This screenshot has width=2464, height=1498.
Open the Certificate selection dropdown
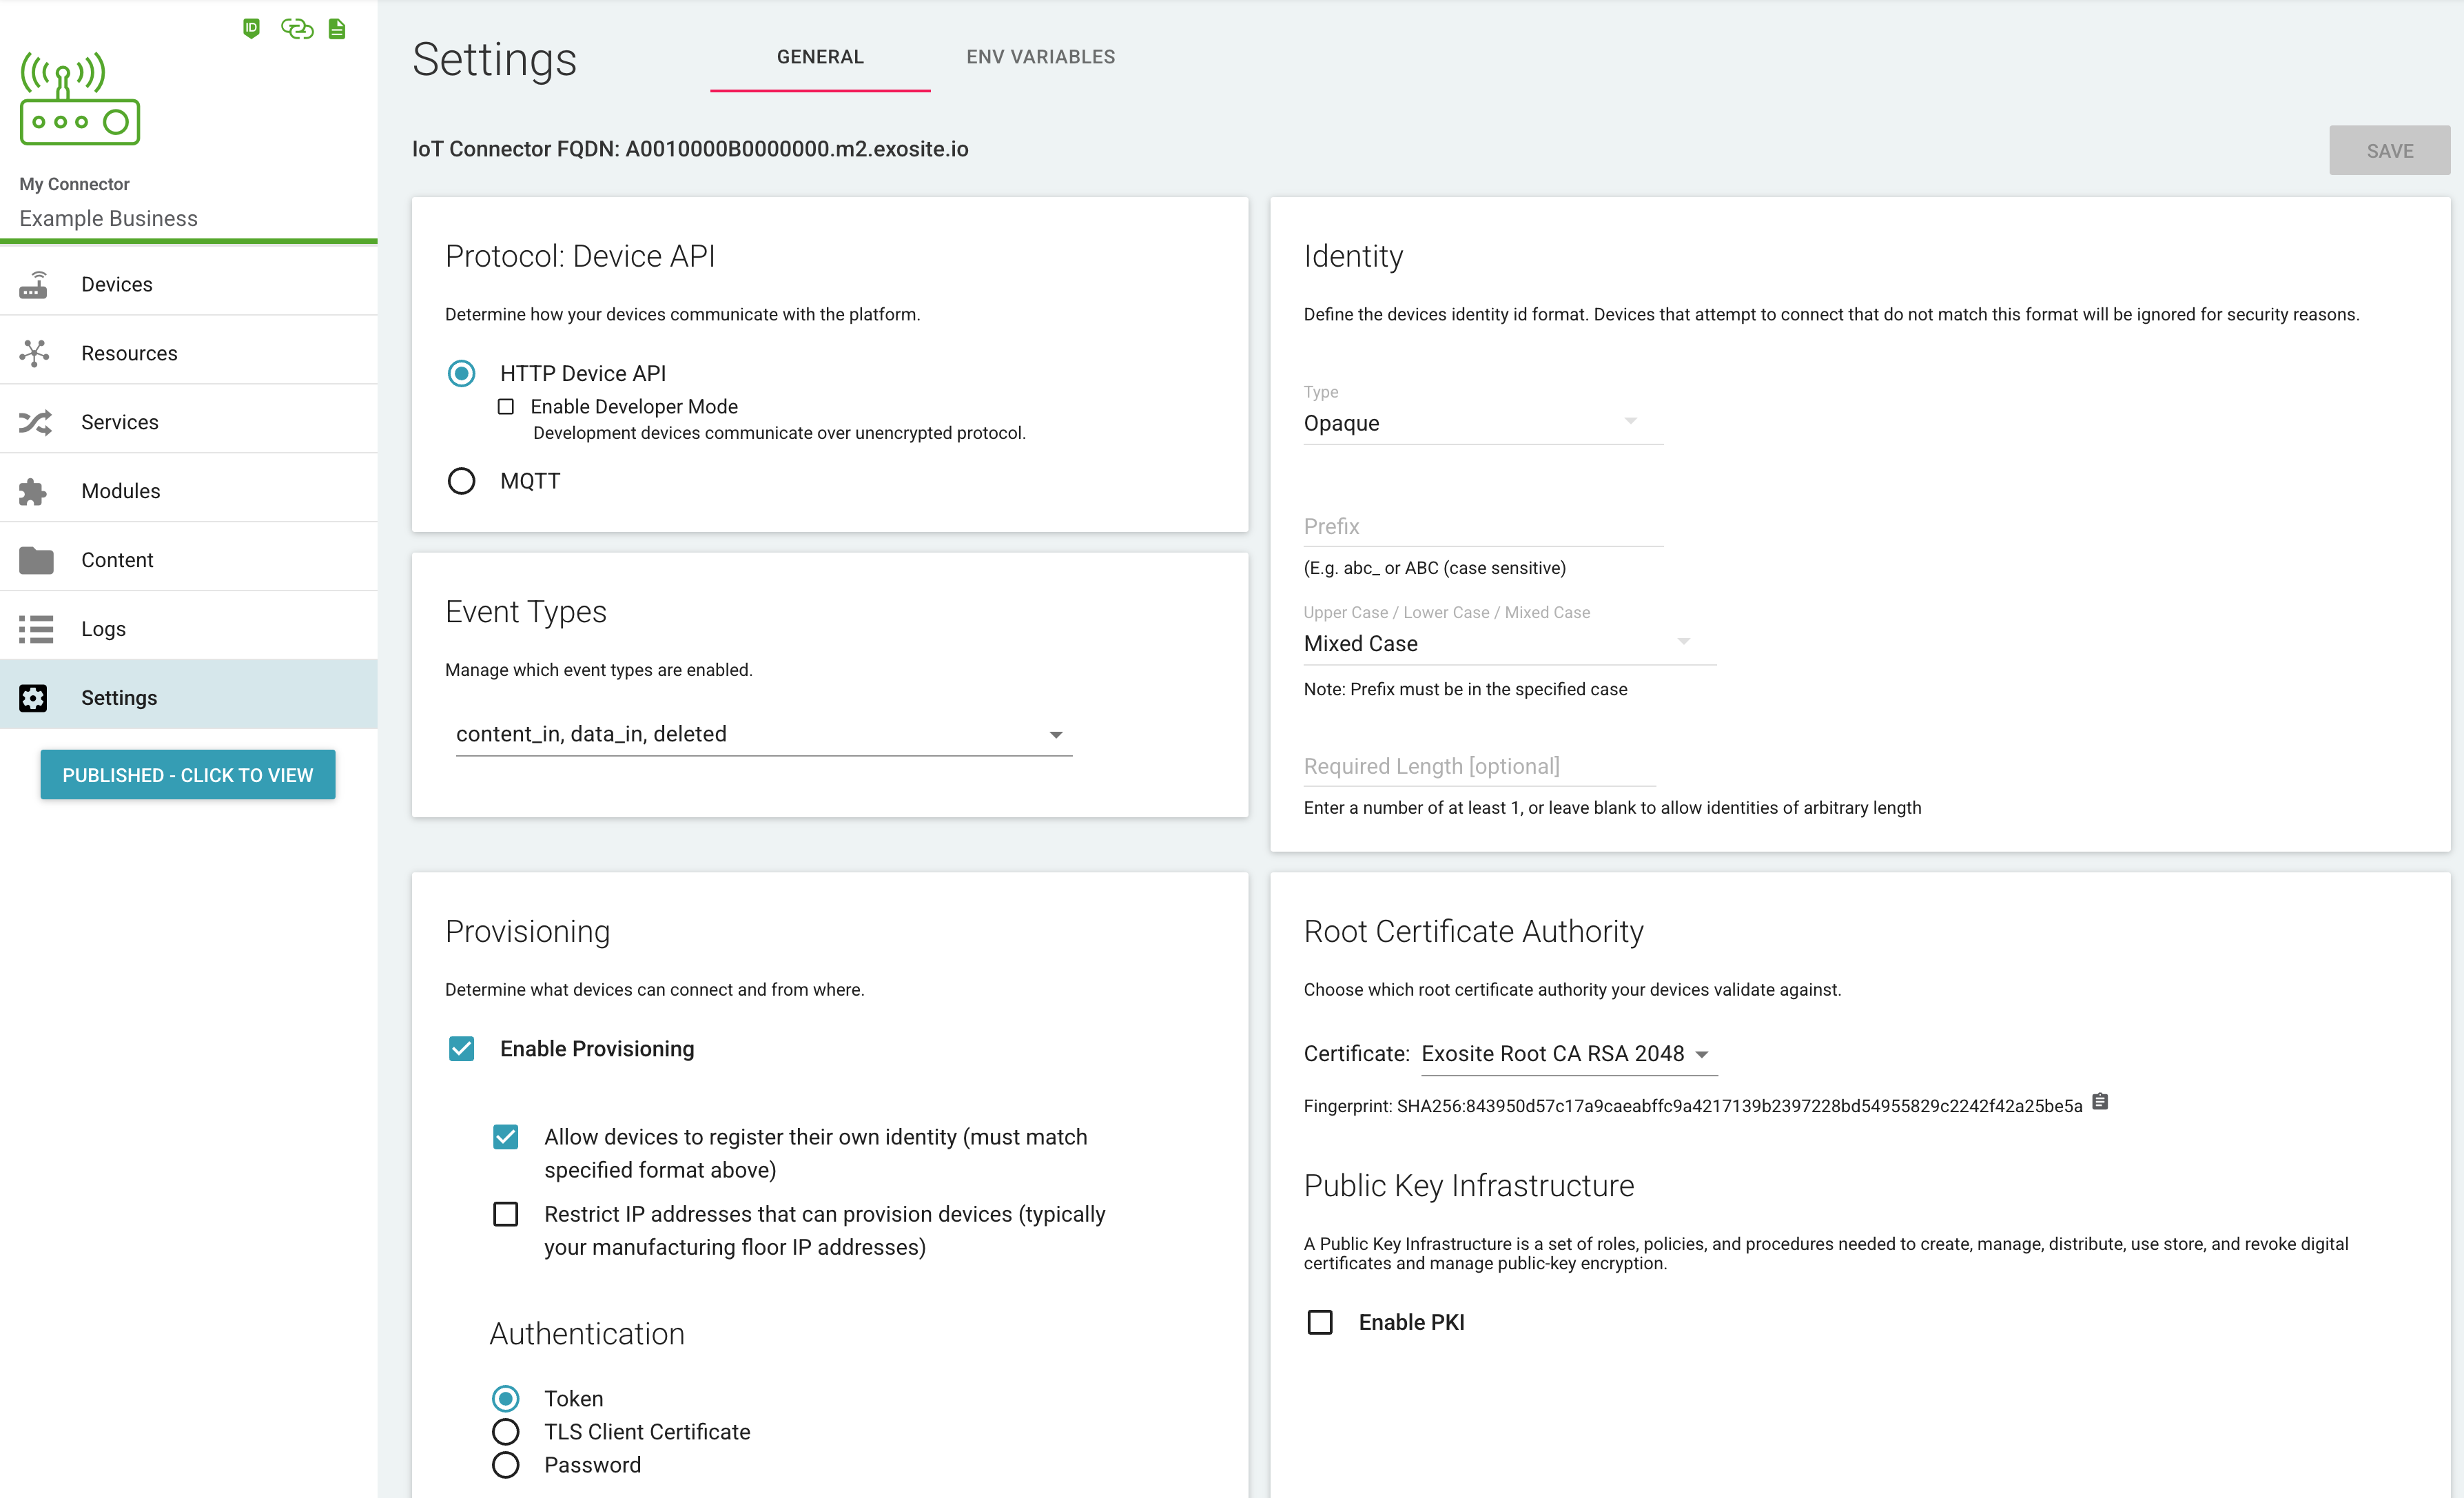1703,1053
